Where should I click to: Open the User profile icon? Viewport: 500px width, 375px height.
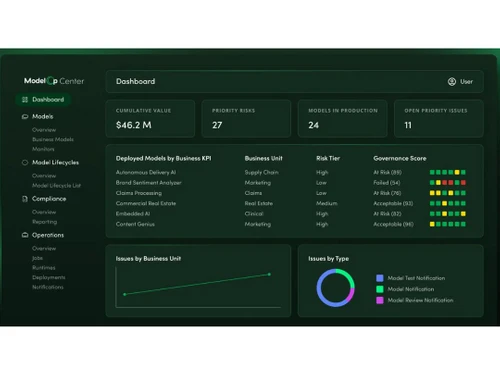[x=452, y=81]
